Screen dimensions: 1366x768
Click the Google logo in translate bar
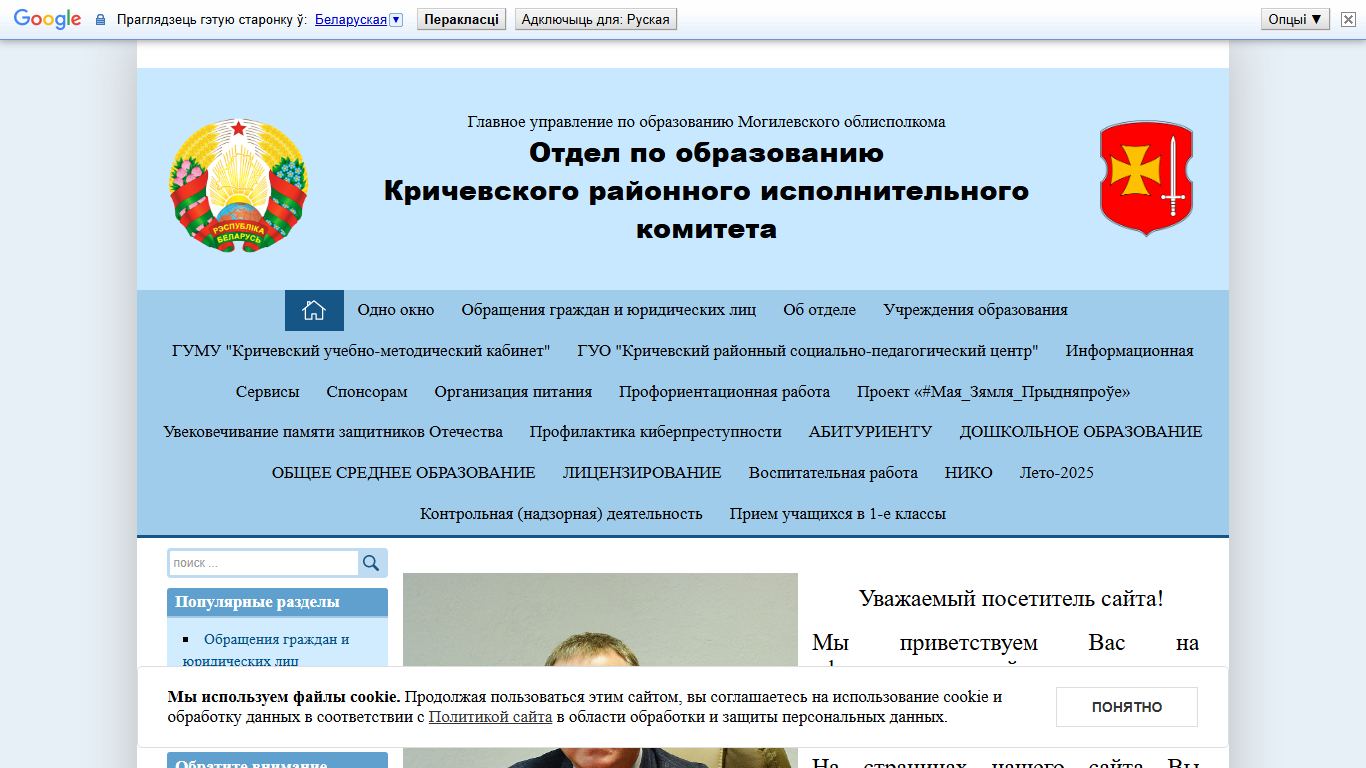(47, 19)
